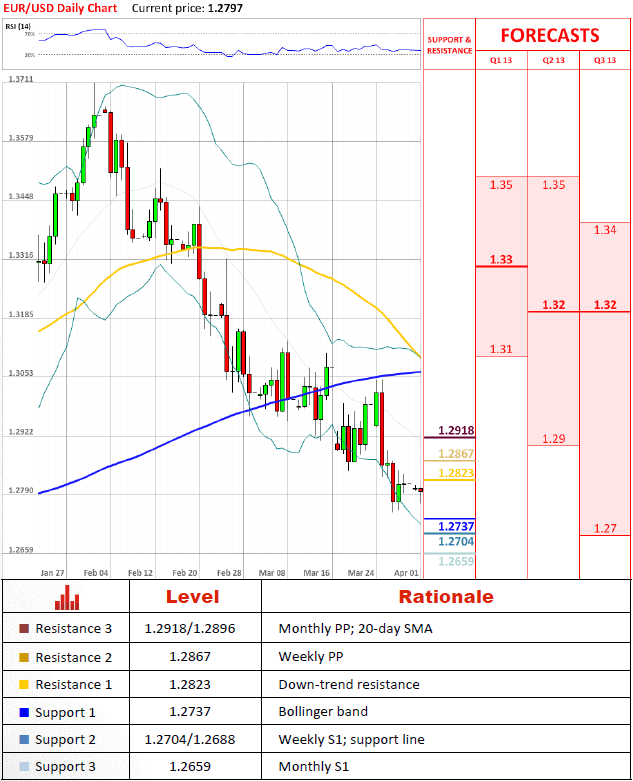Viewport: 633px width, 781px height.
Task: Click the SUPPORT & RESISTANCE column header
Action: 449,45
